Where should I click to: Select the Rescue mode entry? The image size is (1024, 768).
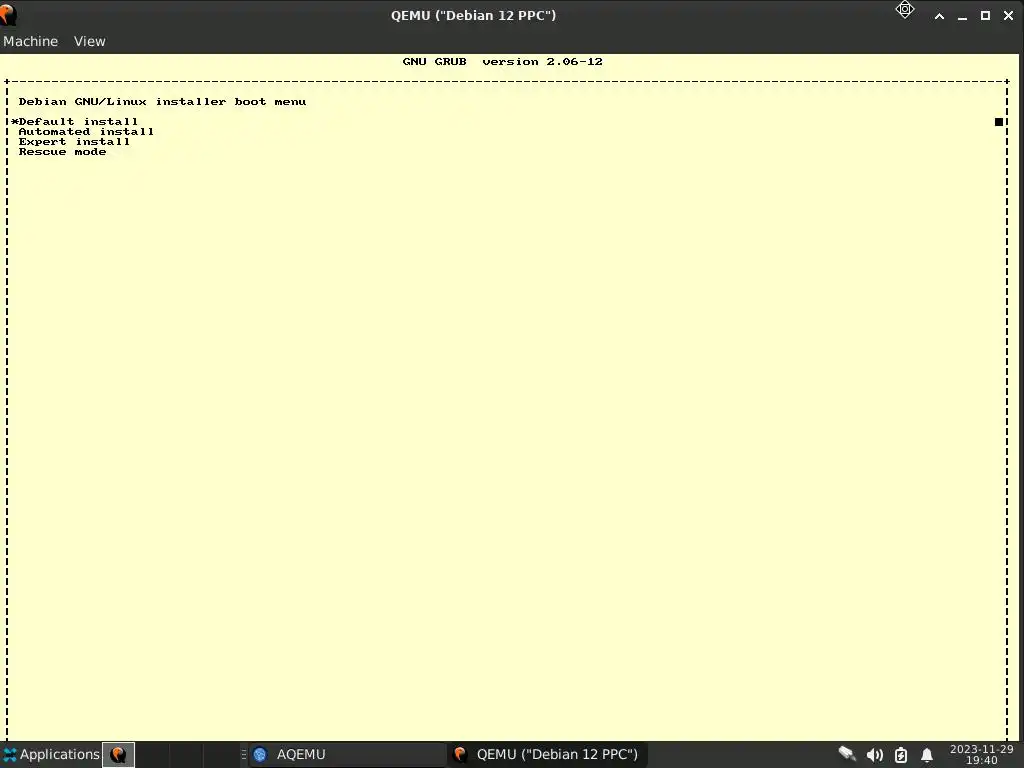point(62,152)
